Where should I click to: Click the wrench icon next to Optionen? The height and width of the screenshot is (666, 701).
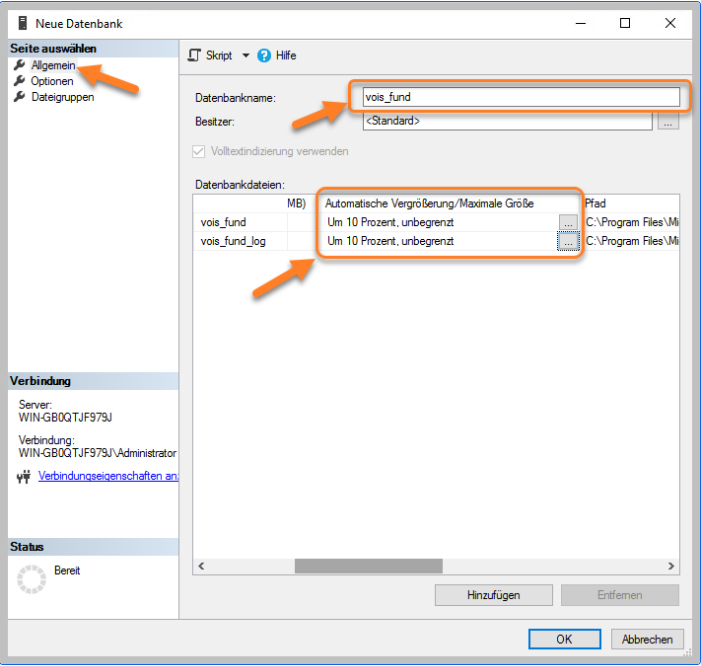(19, 81)
